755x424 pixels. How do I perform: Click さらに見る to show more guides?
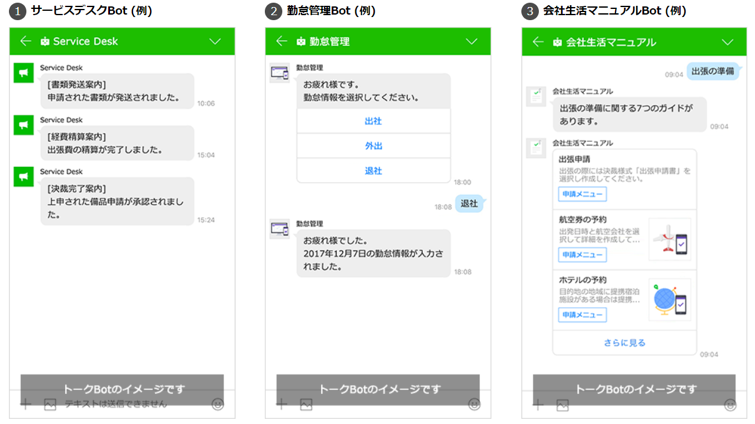click(625, 343)
